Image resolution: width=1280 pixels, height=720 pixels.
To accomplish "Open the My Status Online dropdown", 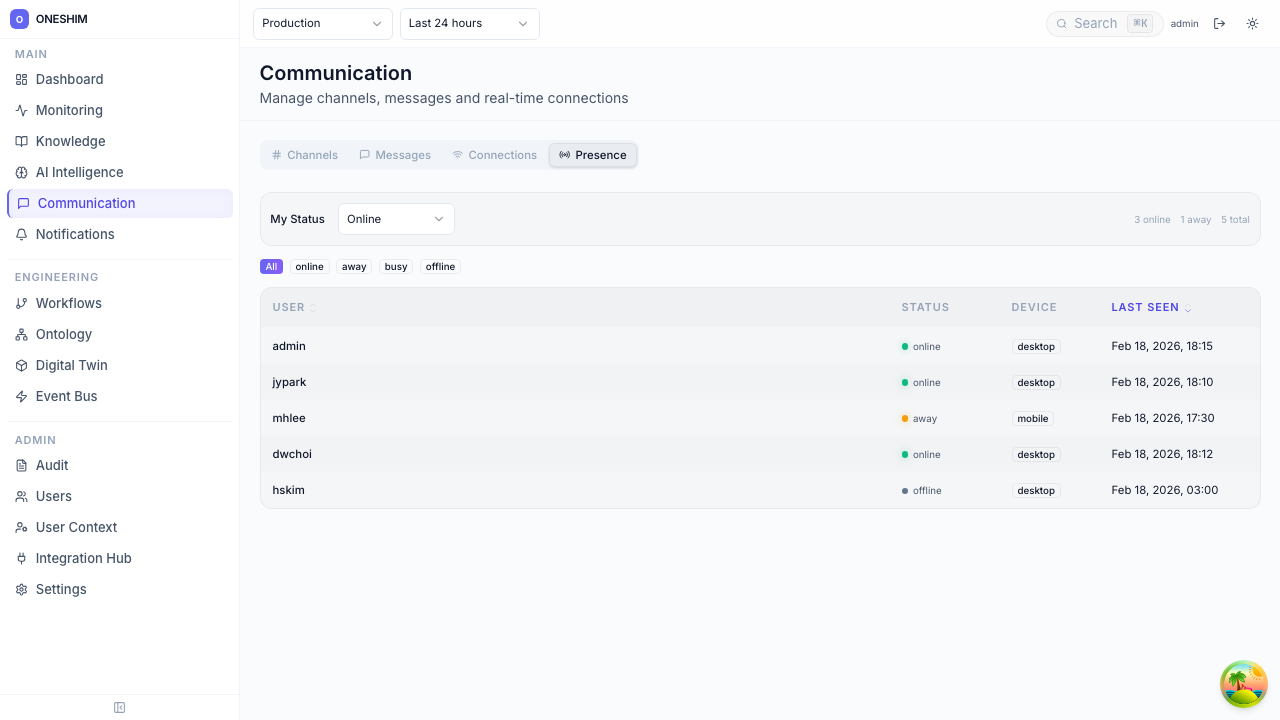I will pos(396,219).
